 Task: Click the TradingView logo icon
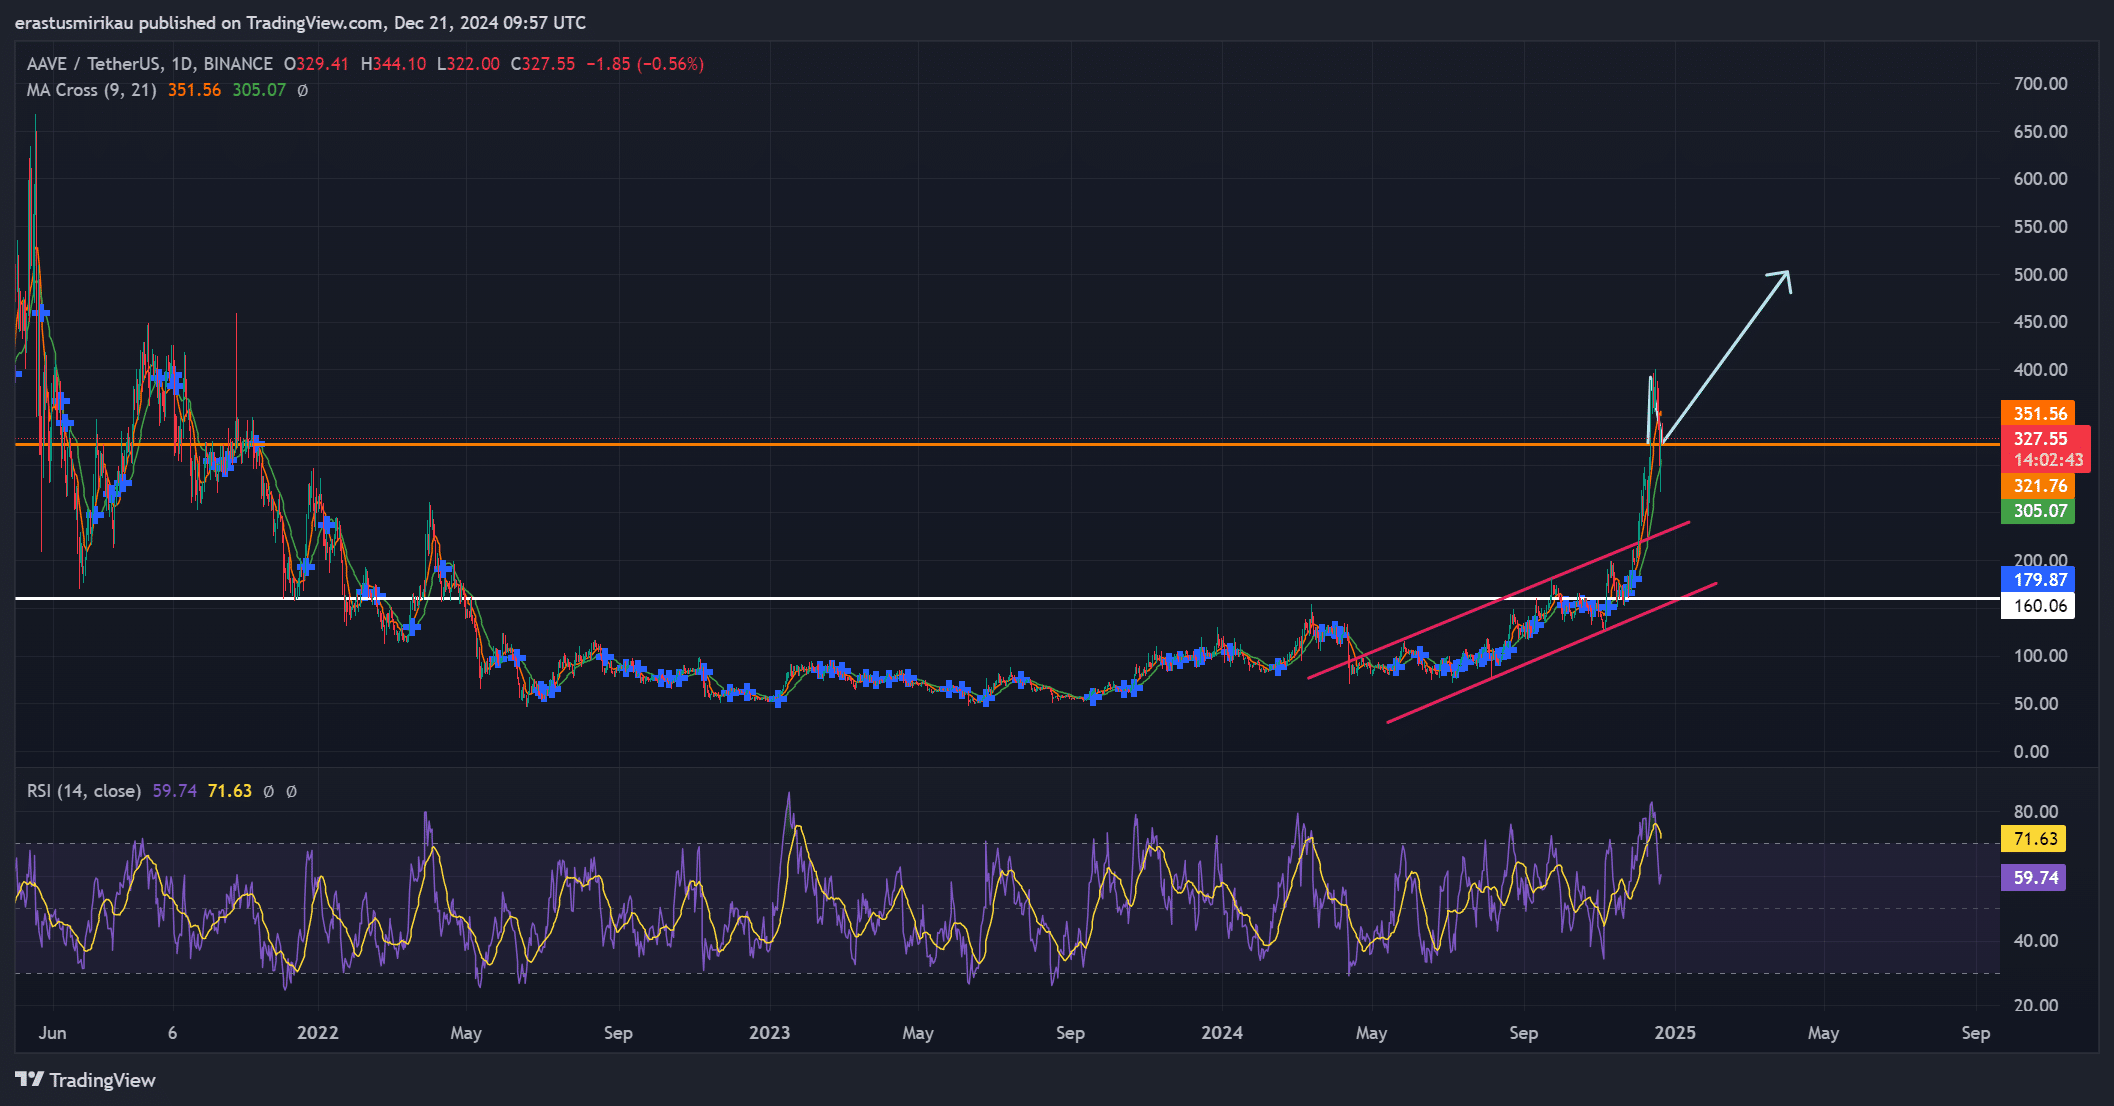click(x=29, y=1079)
